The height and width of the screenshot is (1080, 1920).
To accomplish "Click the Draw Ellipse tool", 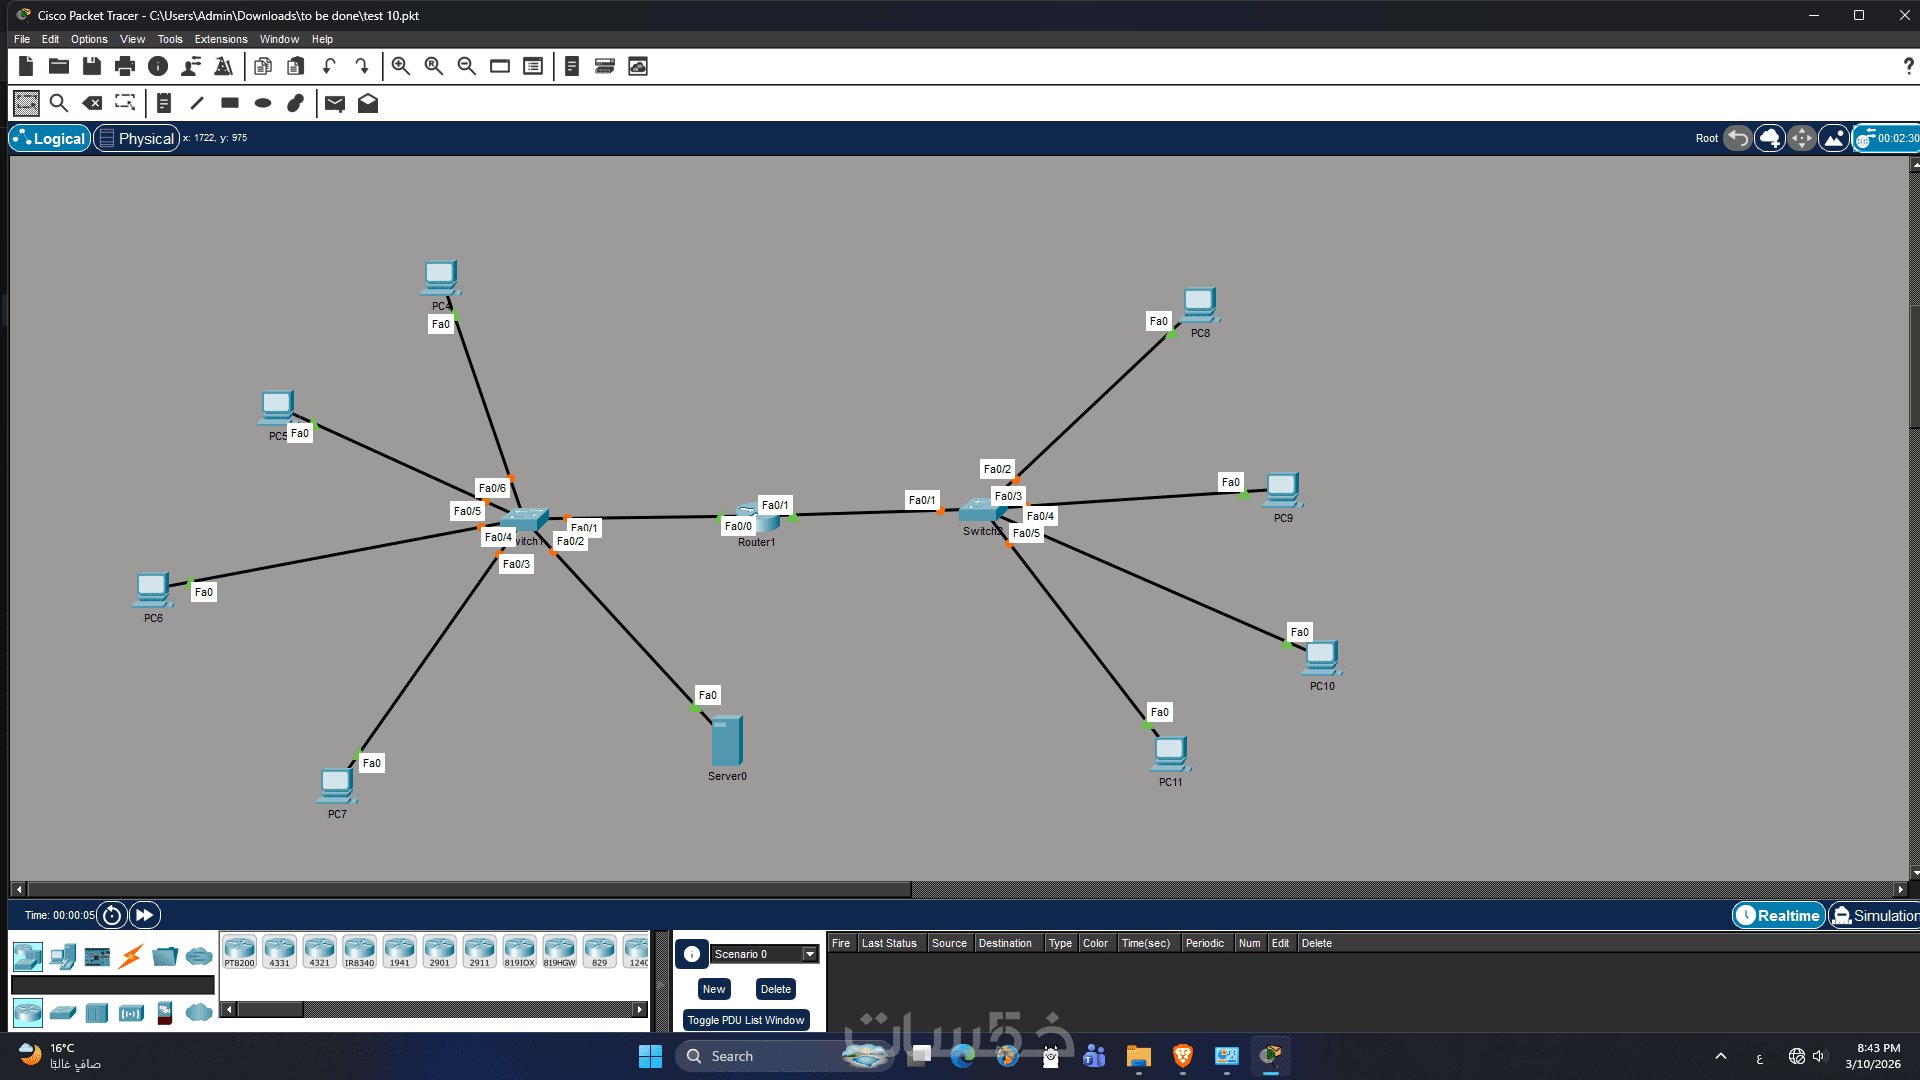I will 263,103.
